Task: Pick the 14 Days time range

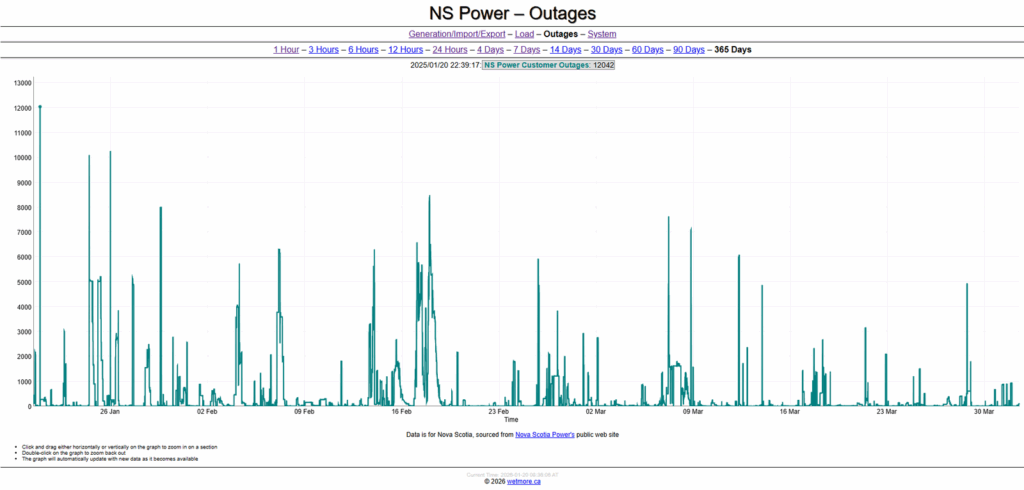Action: click(x=566, y=49)
